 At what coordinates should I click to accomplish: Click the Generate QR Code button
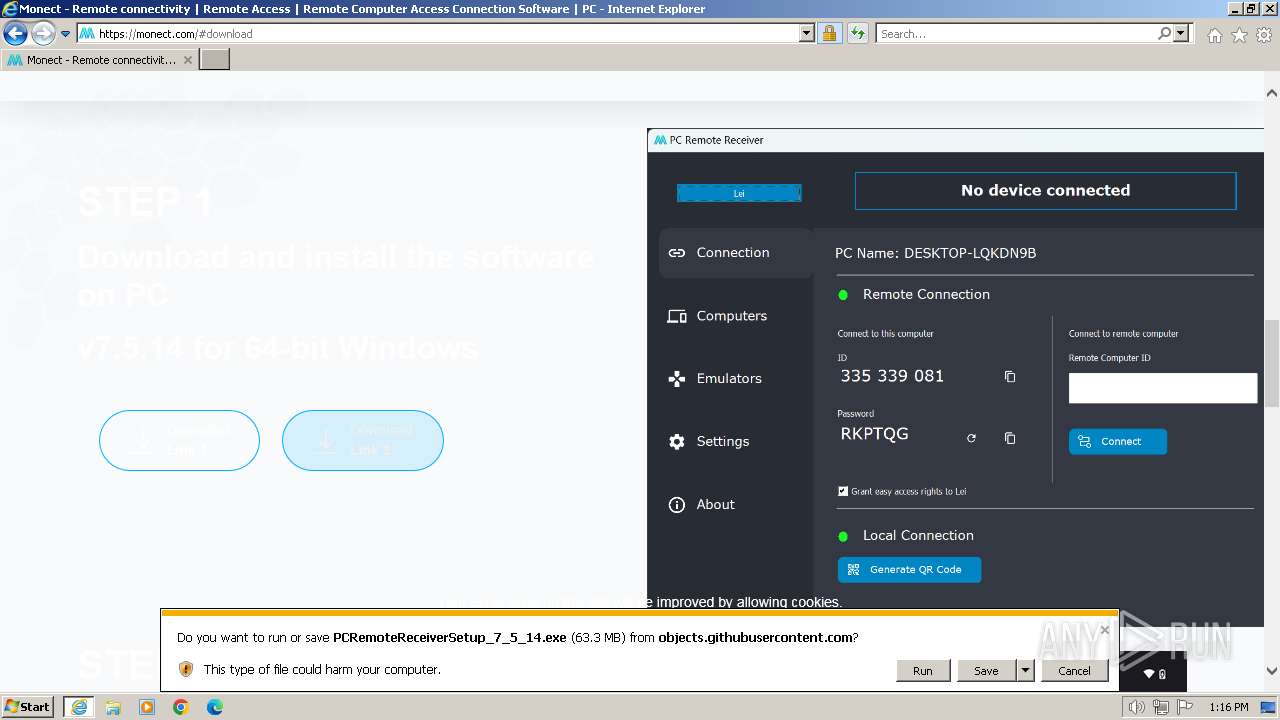(909, 569)
